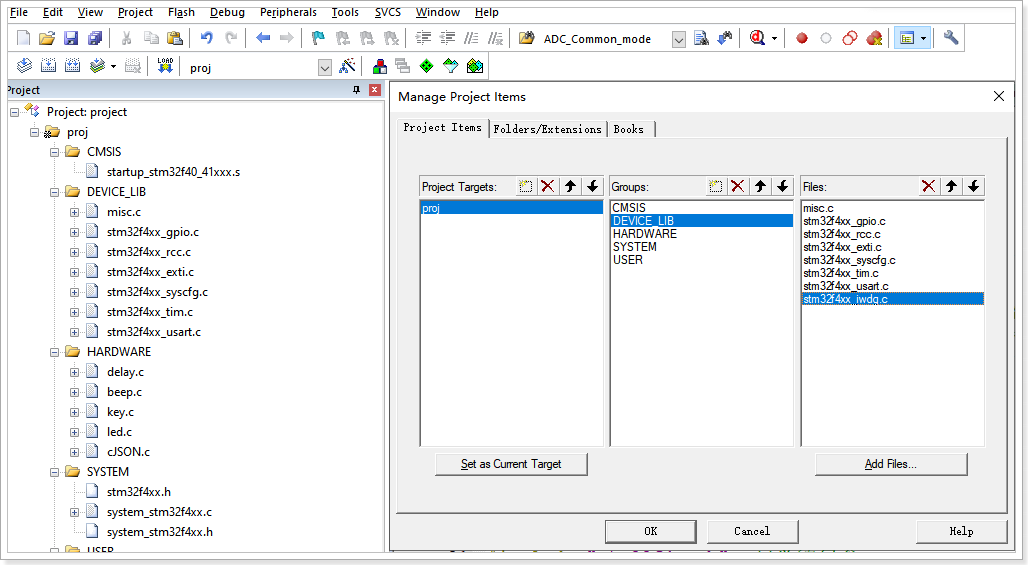Start the debug session icon
The width and height of the screenshot is (1028, 565).
tap(758, 38)
